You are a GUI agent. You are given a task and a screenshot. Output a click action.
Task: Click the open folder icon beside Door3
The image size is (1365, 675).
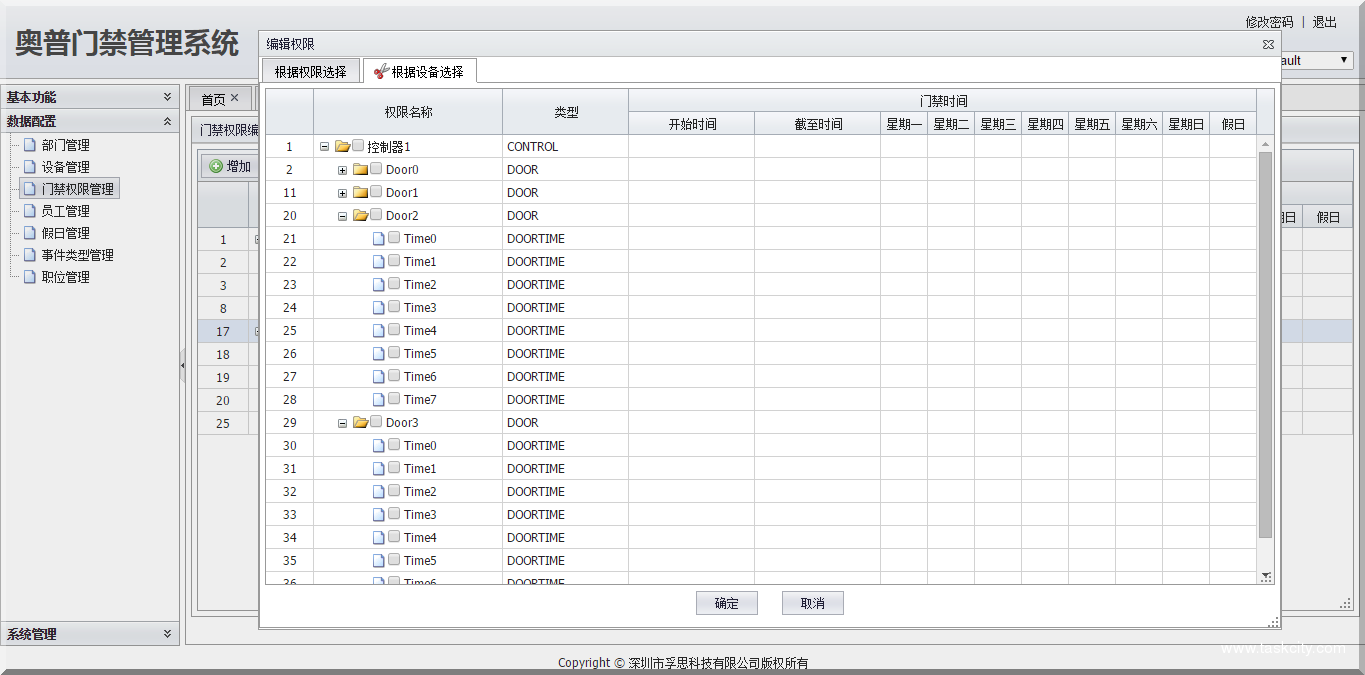coord(360,423)
